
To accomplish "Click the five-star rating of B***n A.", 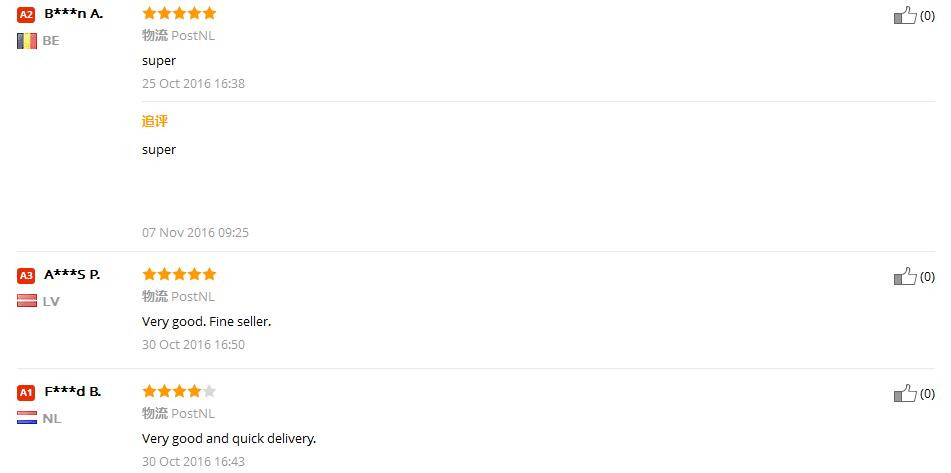I will pos(179,14).
